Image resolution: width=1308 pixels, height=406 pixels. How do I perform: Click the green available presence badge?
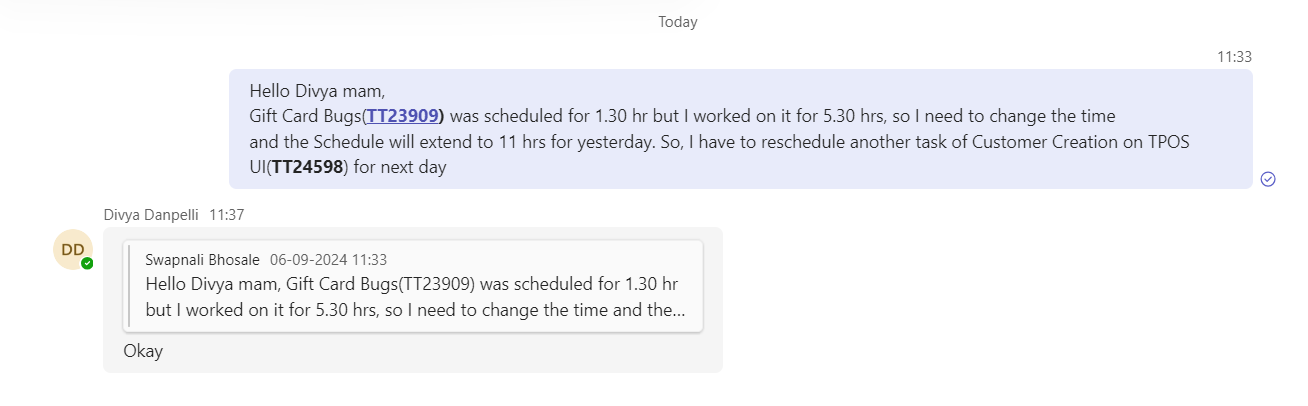(x=87, y=263)
